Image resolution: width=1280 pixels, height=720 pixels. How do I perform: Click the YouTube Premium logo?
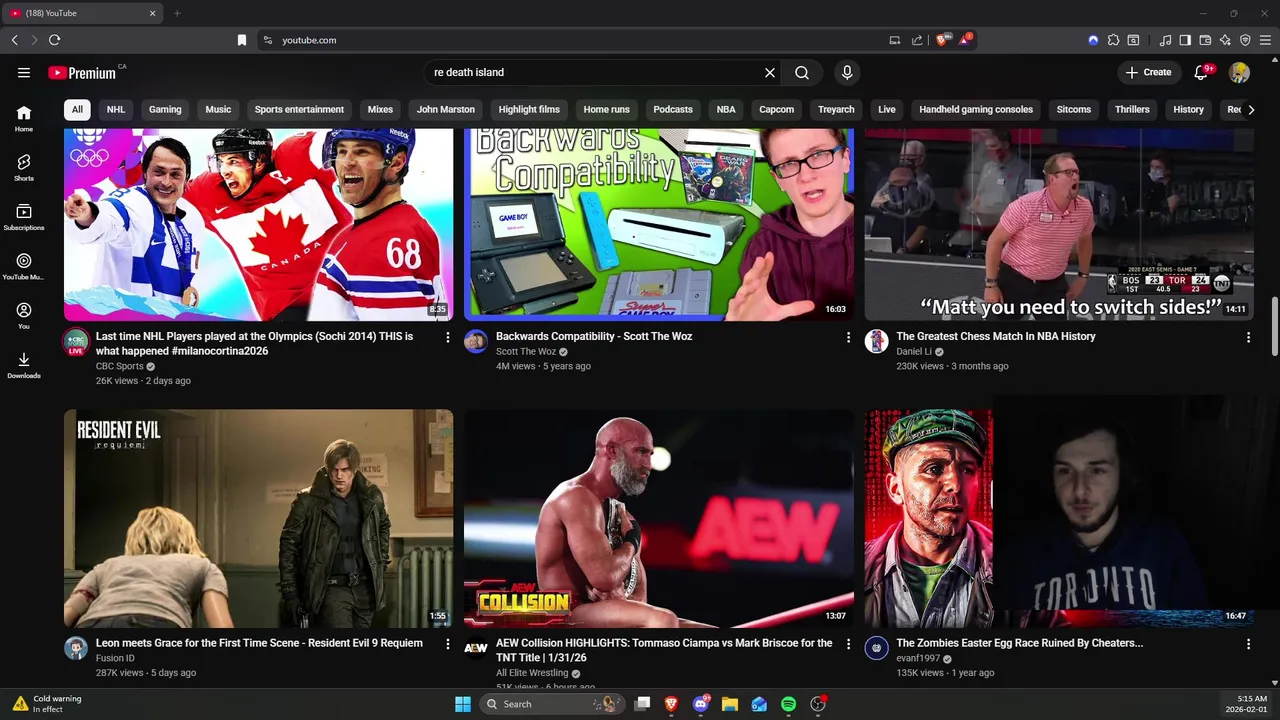click(x=84, y=72)
